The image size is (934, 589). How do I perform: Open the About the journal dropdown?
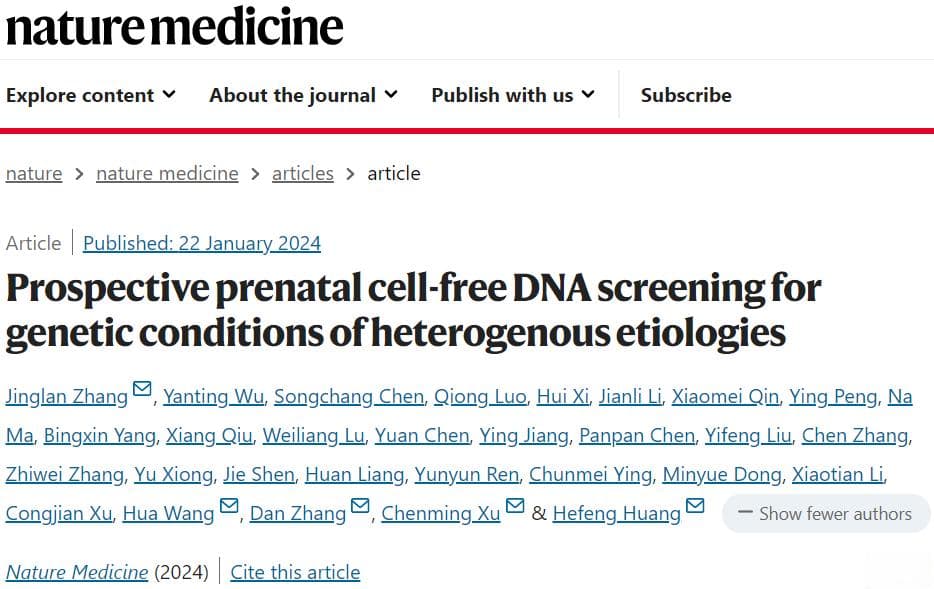coord(303,95)
